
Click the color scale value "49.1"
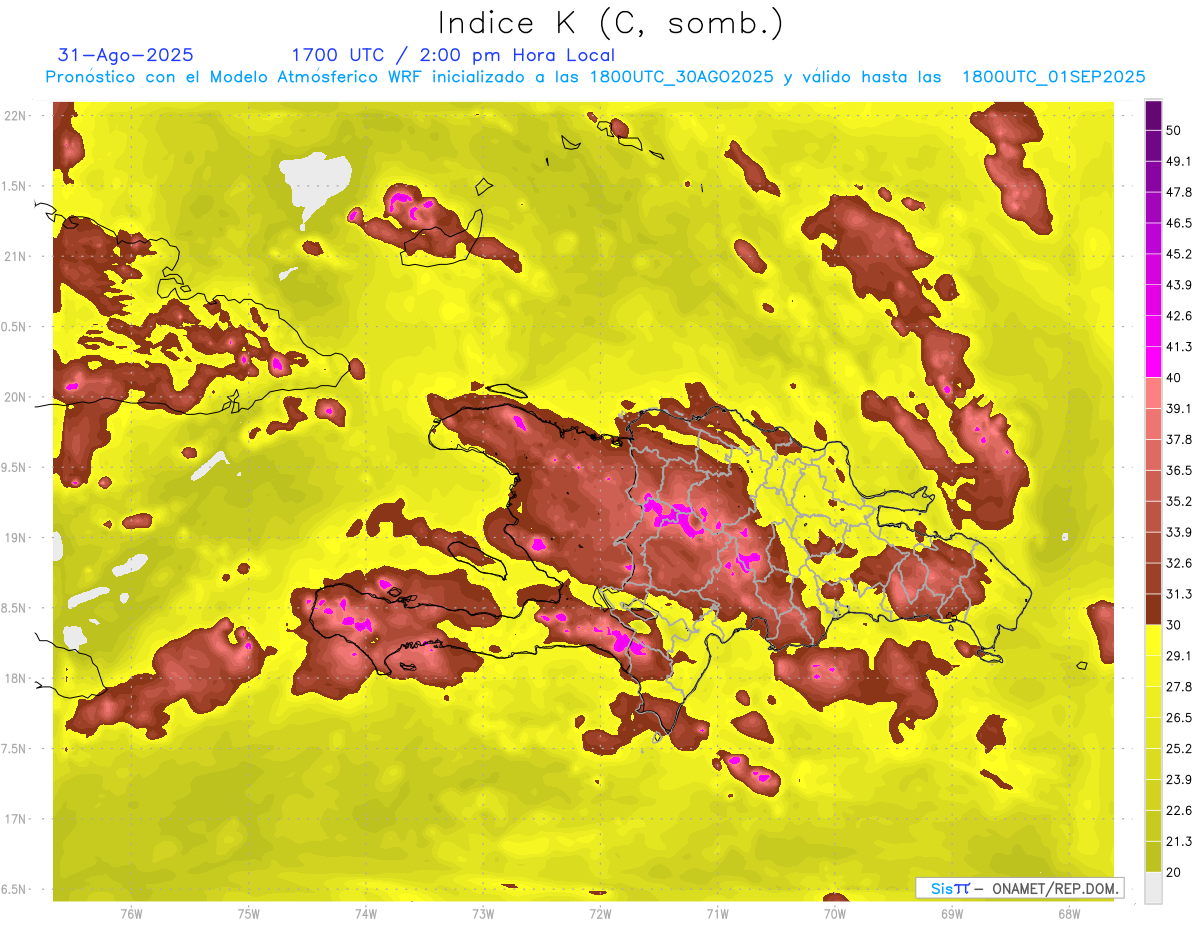tap(1179, 161)
